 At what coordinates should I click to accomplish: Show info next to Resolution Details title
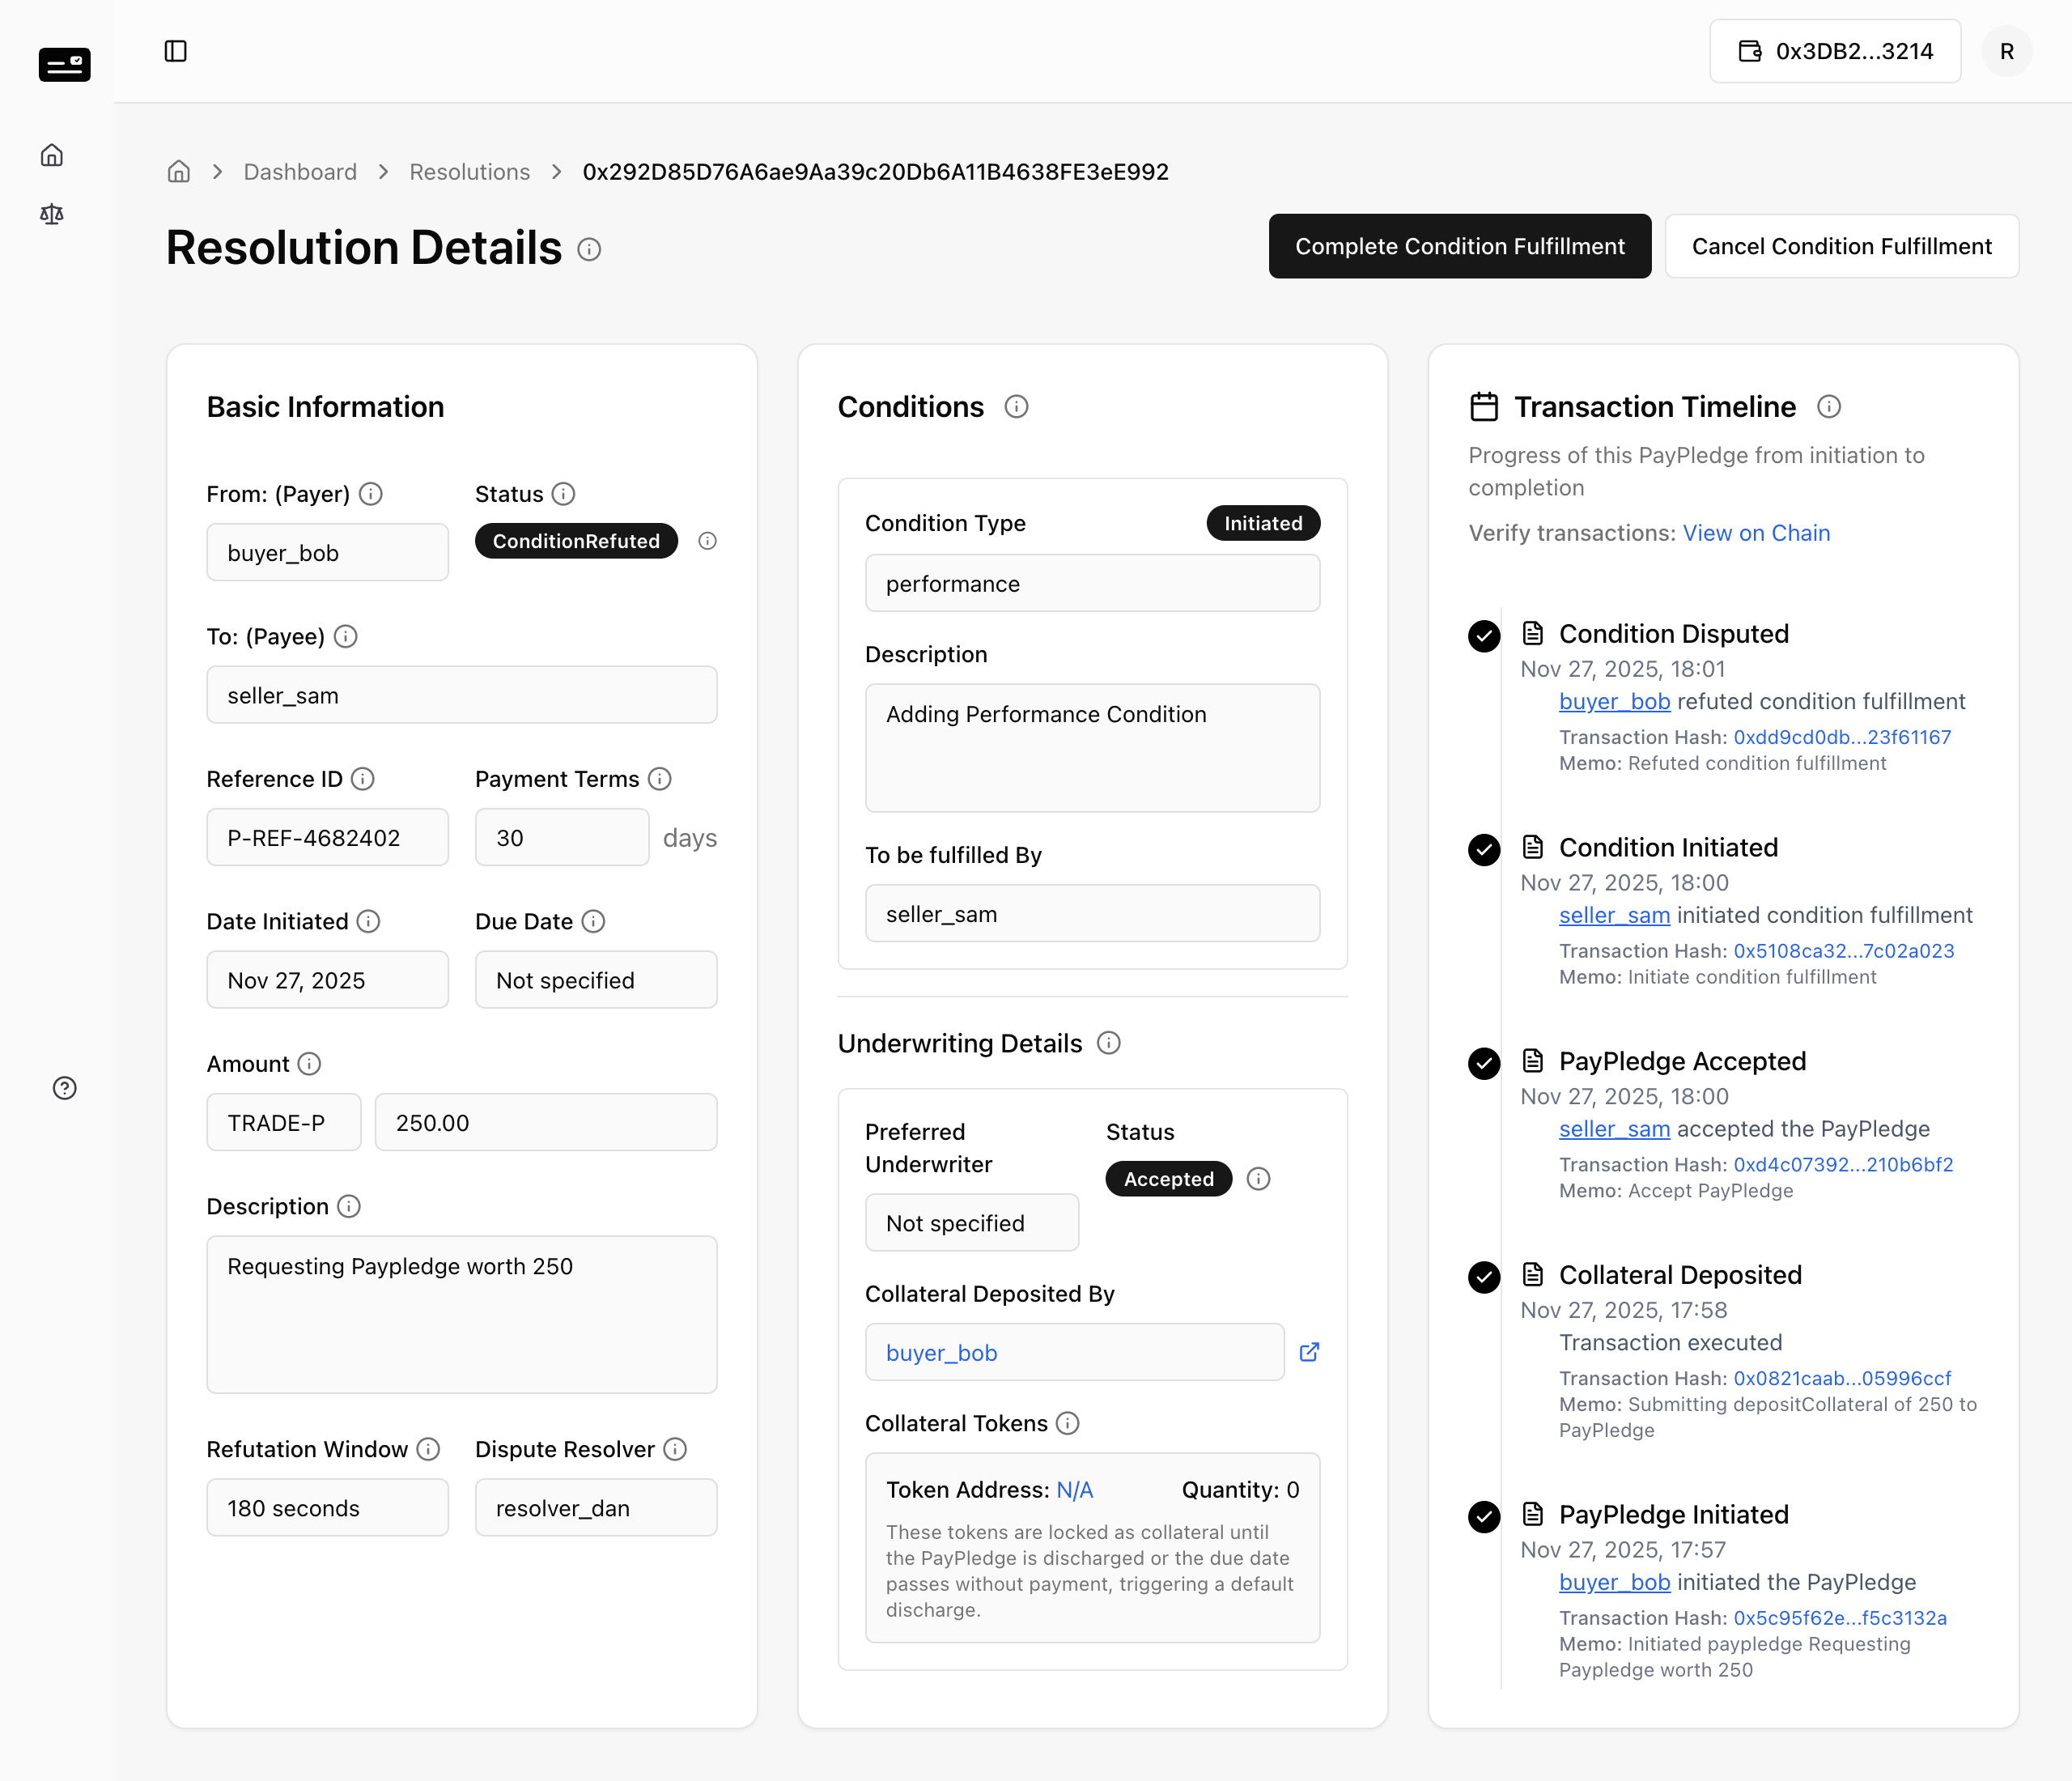(589, 249)
